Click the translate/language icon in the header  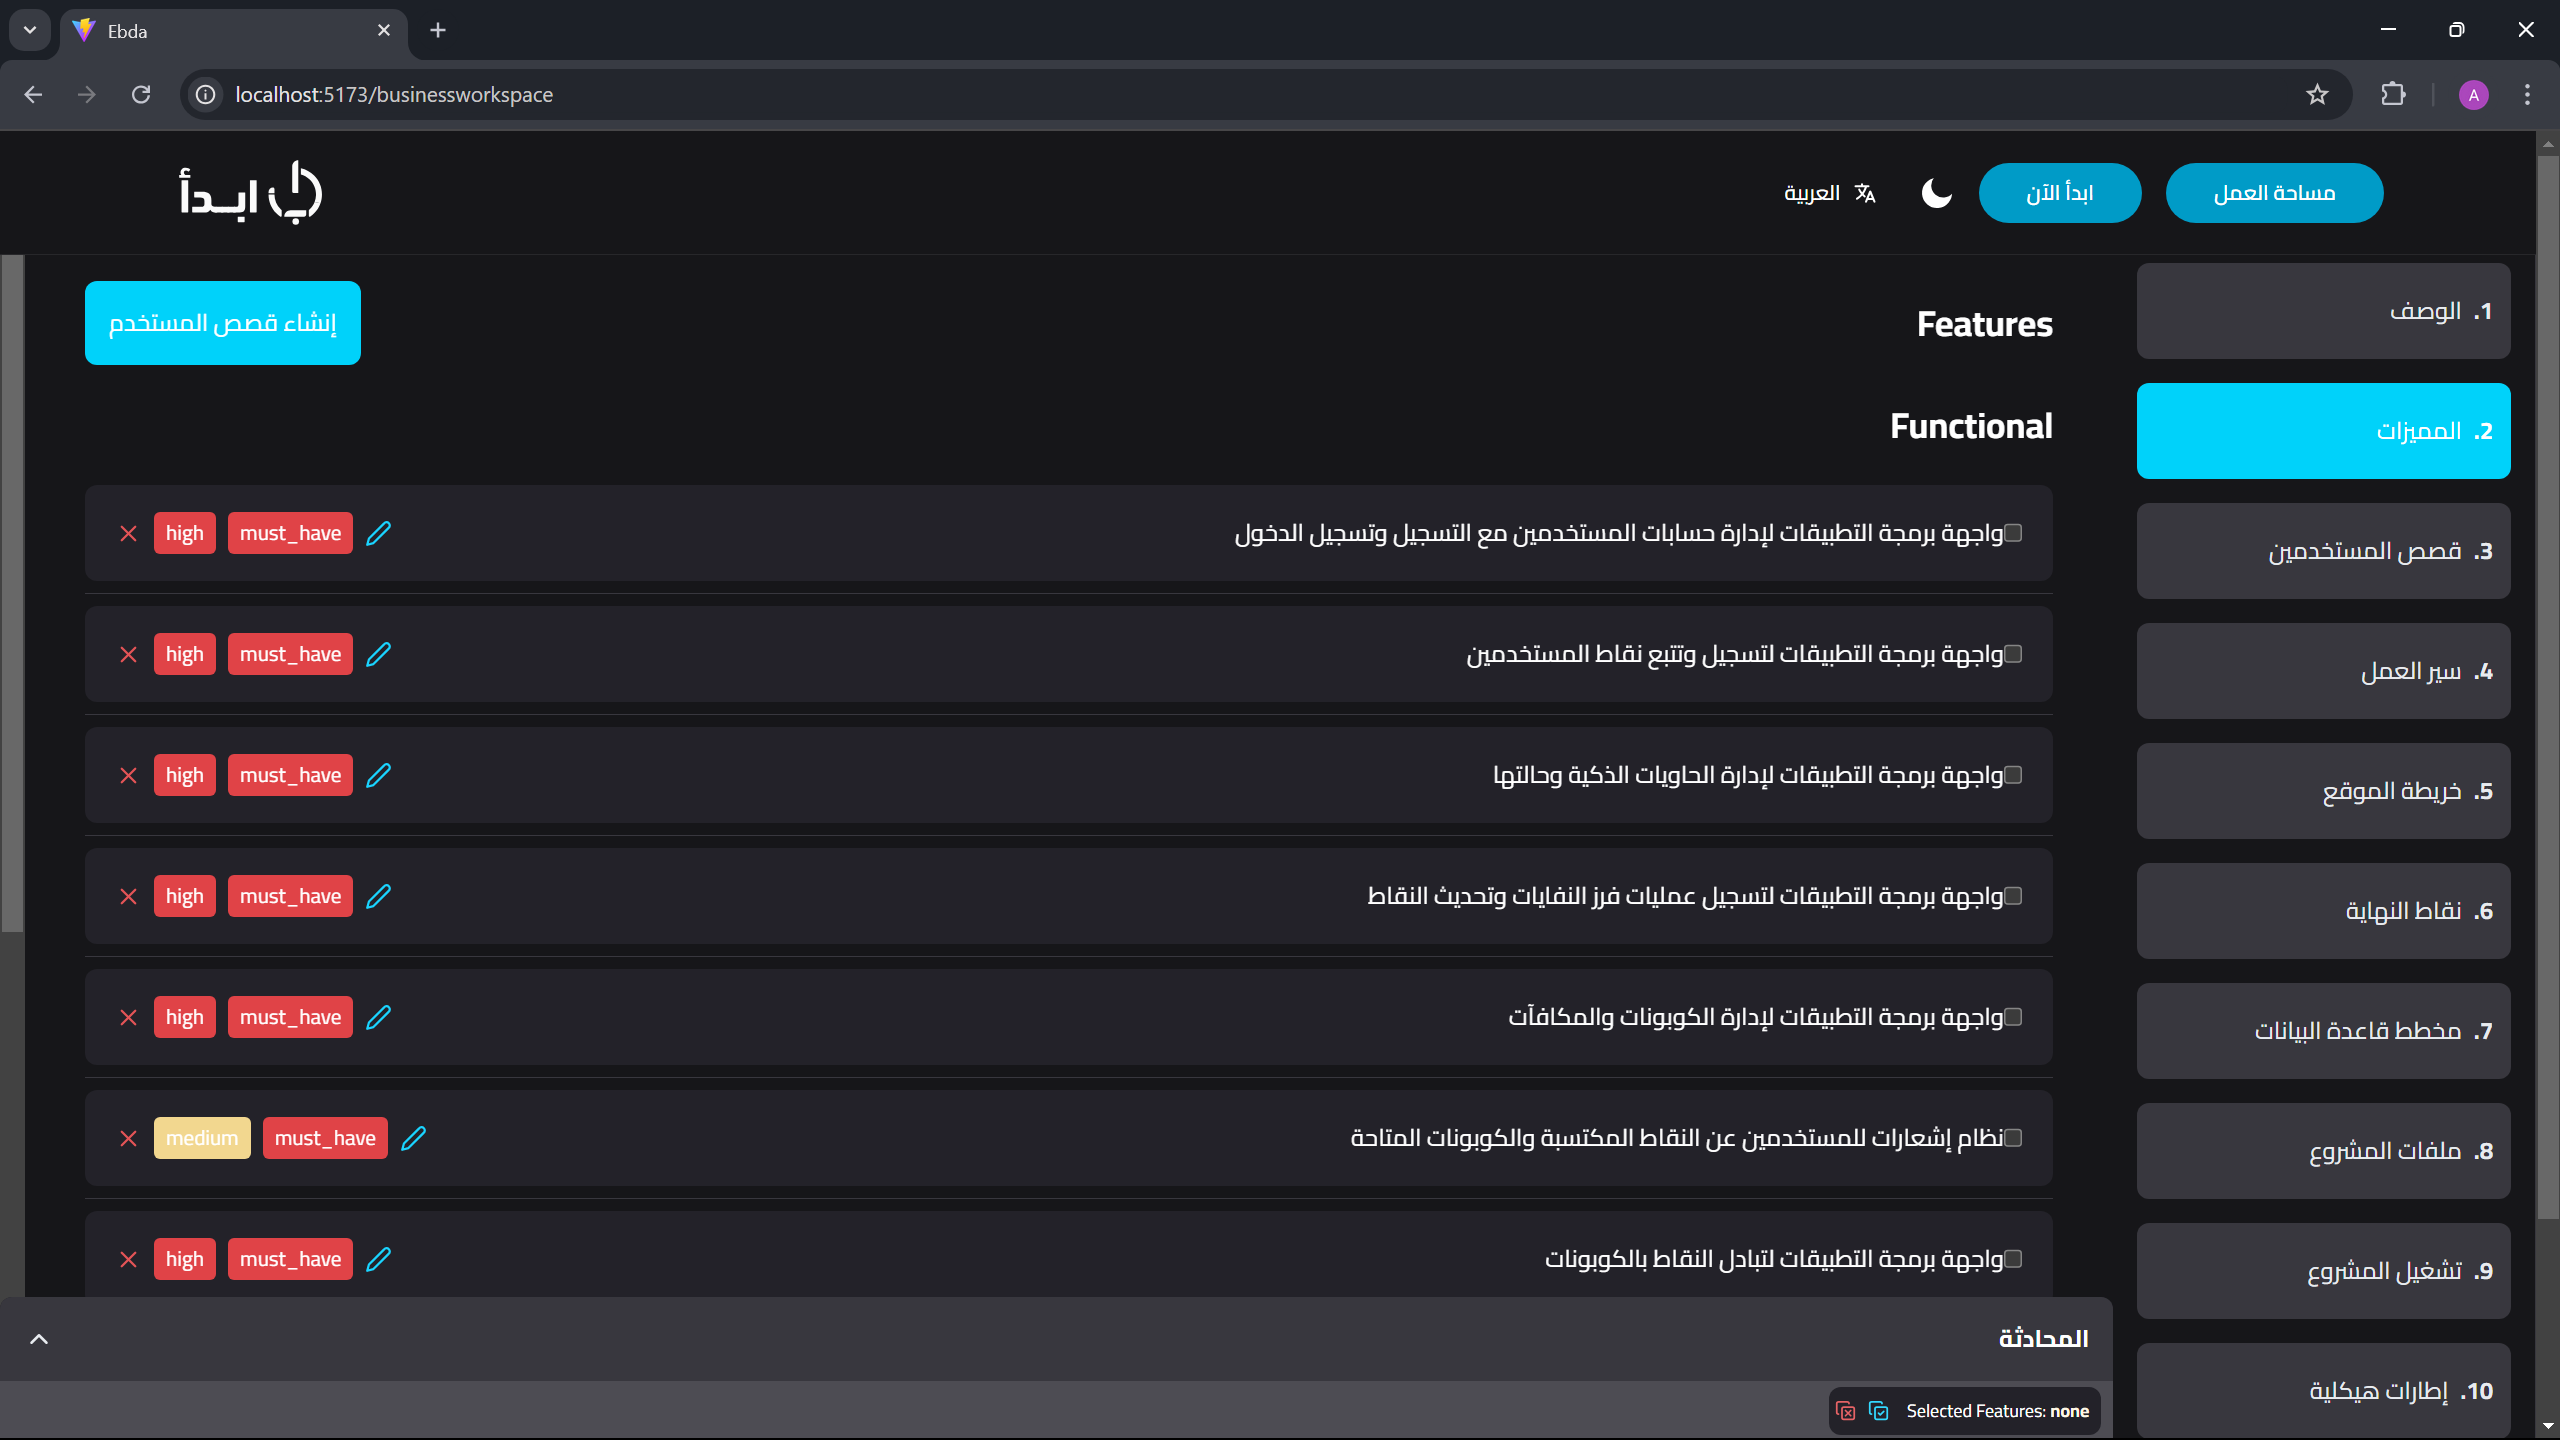click(x=1863, y=193)
